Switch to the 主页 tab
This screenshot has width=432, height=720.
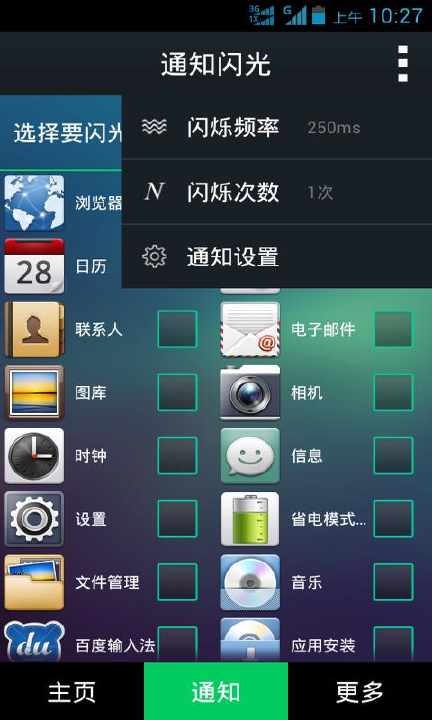coord(72,691)
